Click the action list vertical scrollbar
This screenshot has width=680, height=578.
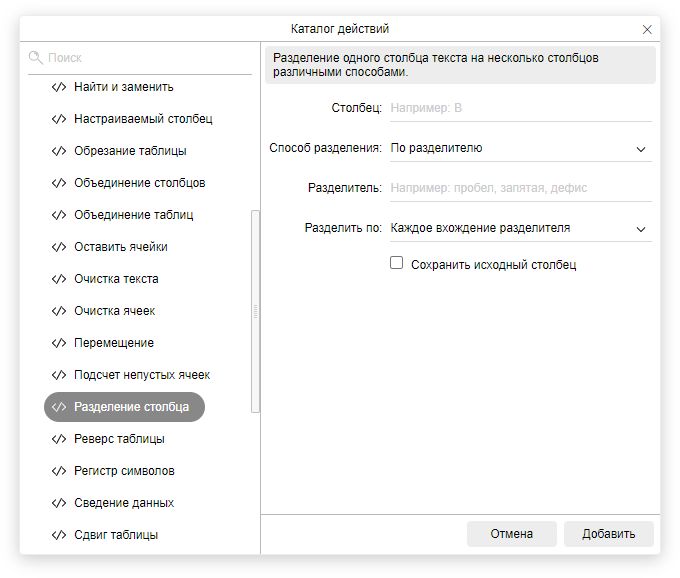point(255,310)
